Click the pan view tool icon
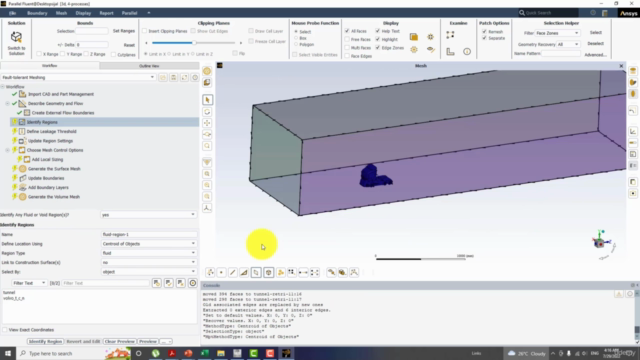This screenshot has height=360, width=640. pos(207,123)
